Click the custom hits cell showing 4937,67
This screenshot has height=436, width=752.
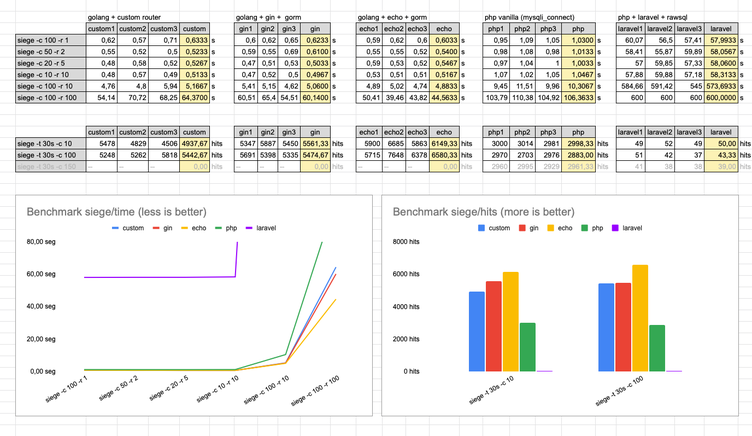(196, 144)
